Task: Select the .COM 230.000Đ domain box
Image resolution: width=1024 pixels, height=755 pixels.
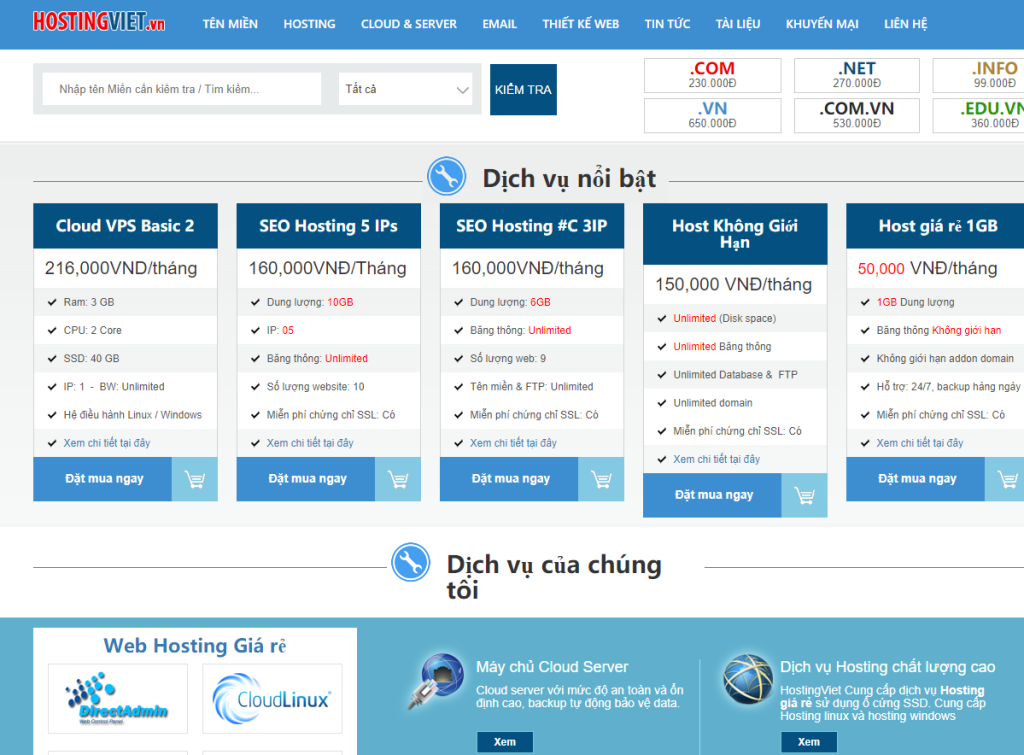Action: 712,75
